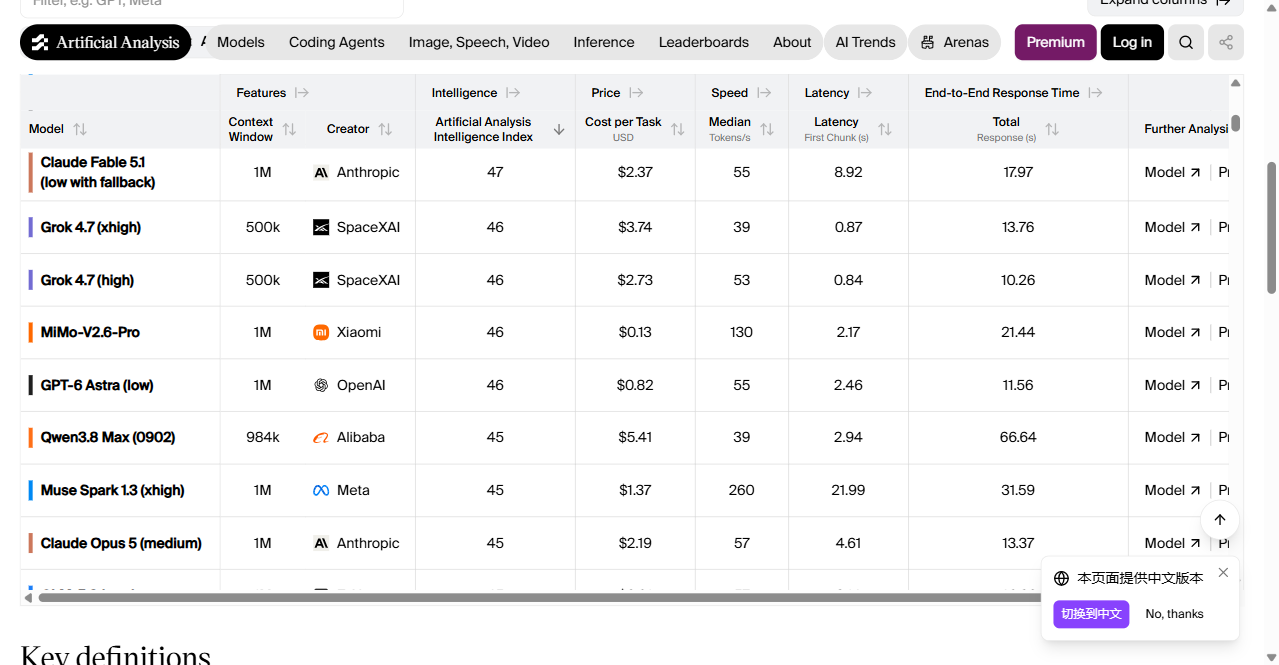Expand the Price column group
1279x665 pixels.
coord(636,93)
